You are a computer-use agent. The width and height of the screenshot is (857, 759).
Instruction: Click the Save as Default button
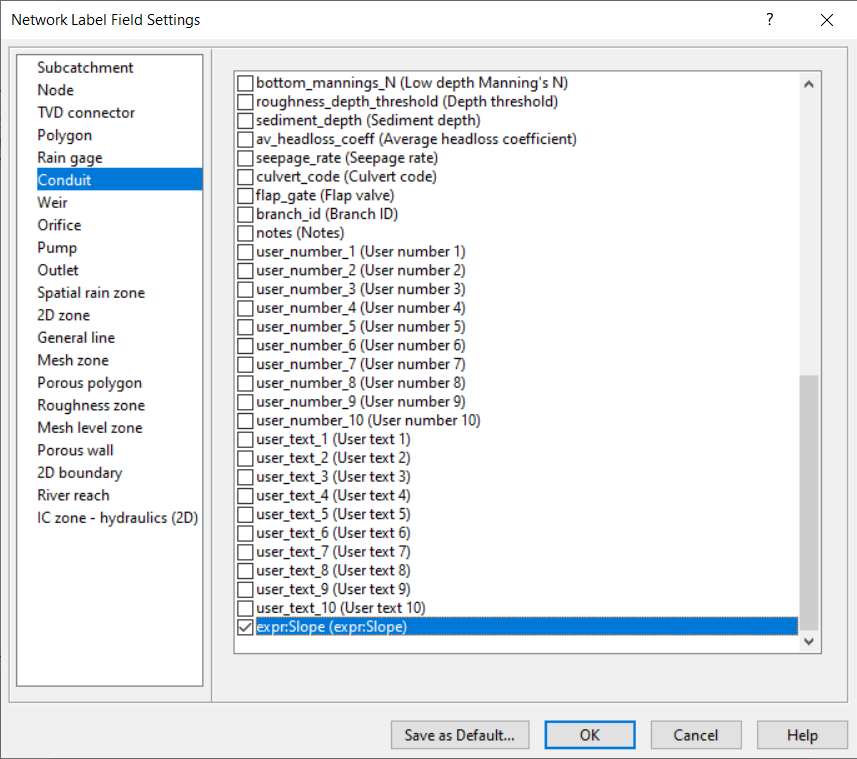point(460,735)
